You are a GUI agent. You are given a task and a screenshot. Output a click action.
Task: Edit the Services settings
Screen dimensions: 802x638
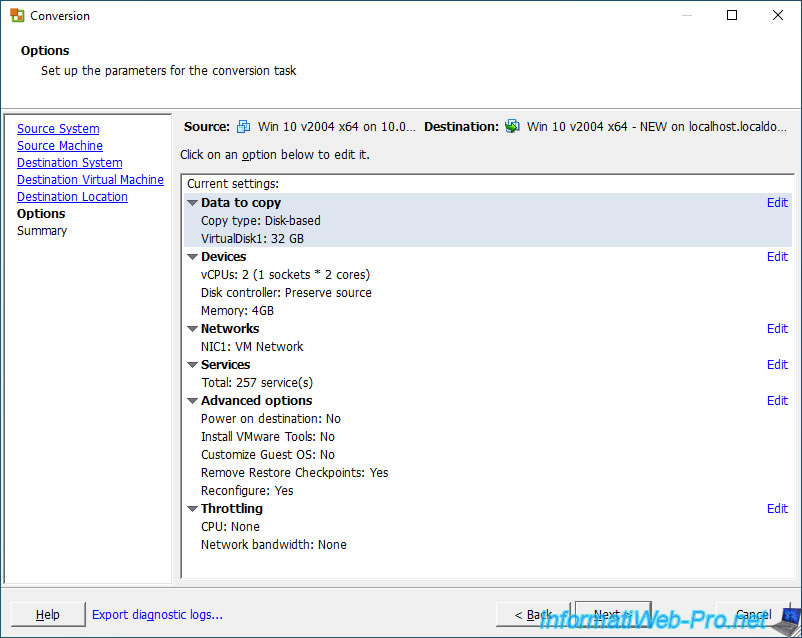tap(777, 365)
